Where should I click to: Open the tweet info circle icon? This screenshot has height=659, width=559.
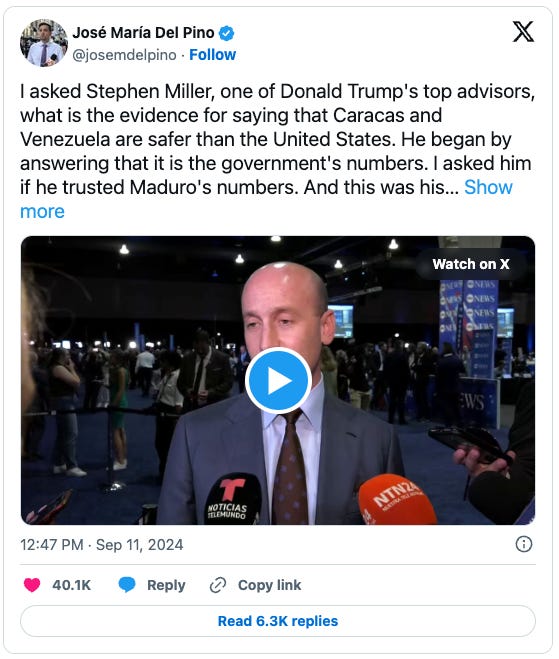pyautogui.click(x=524, y=544)
